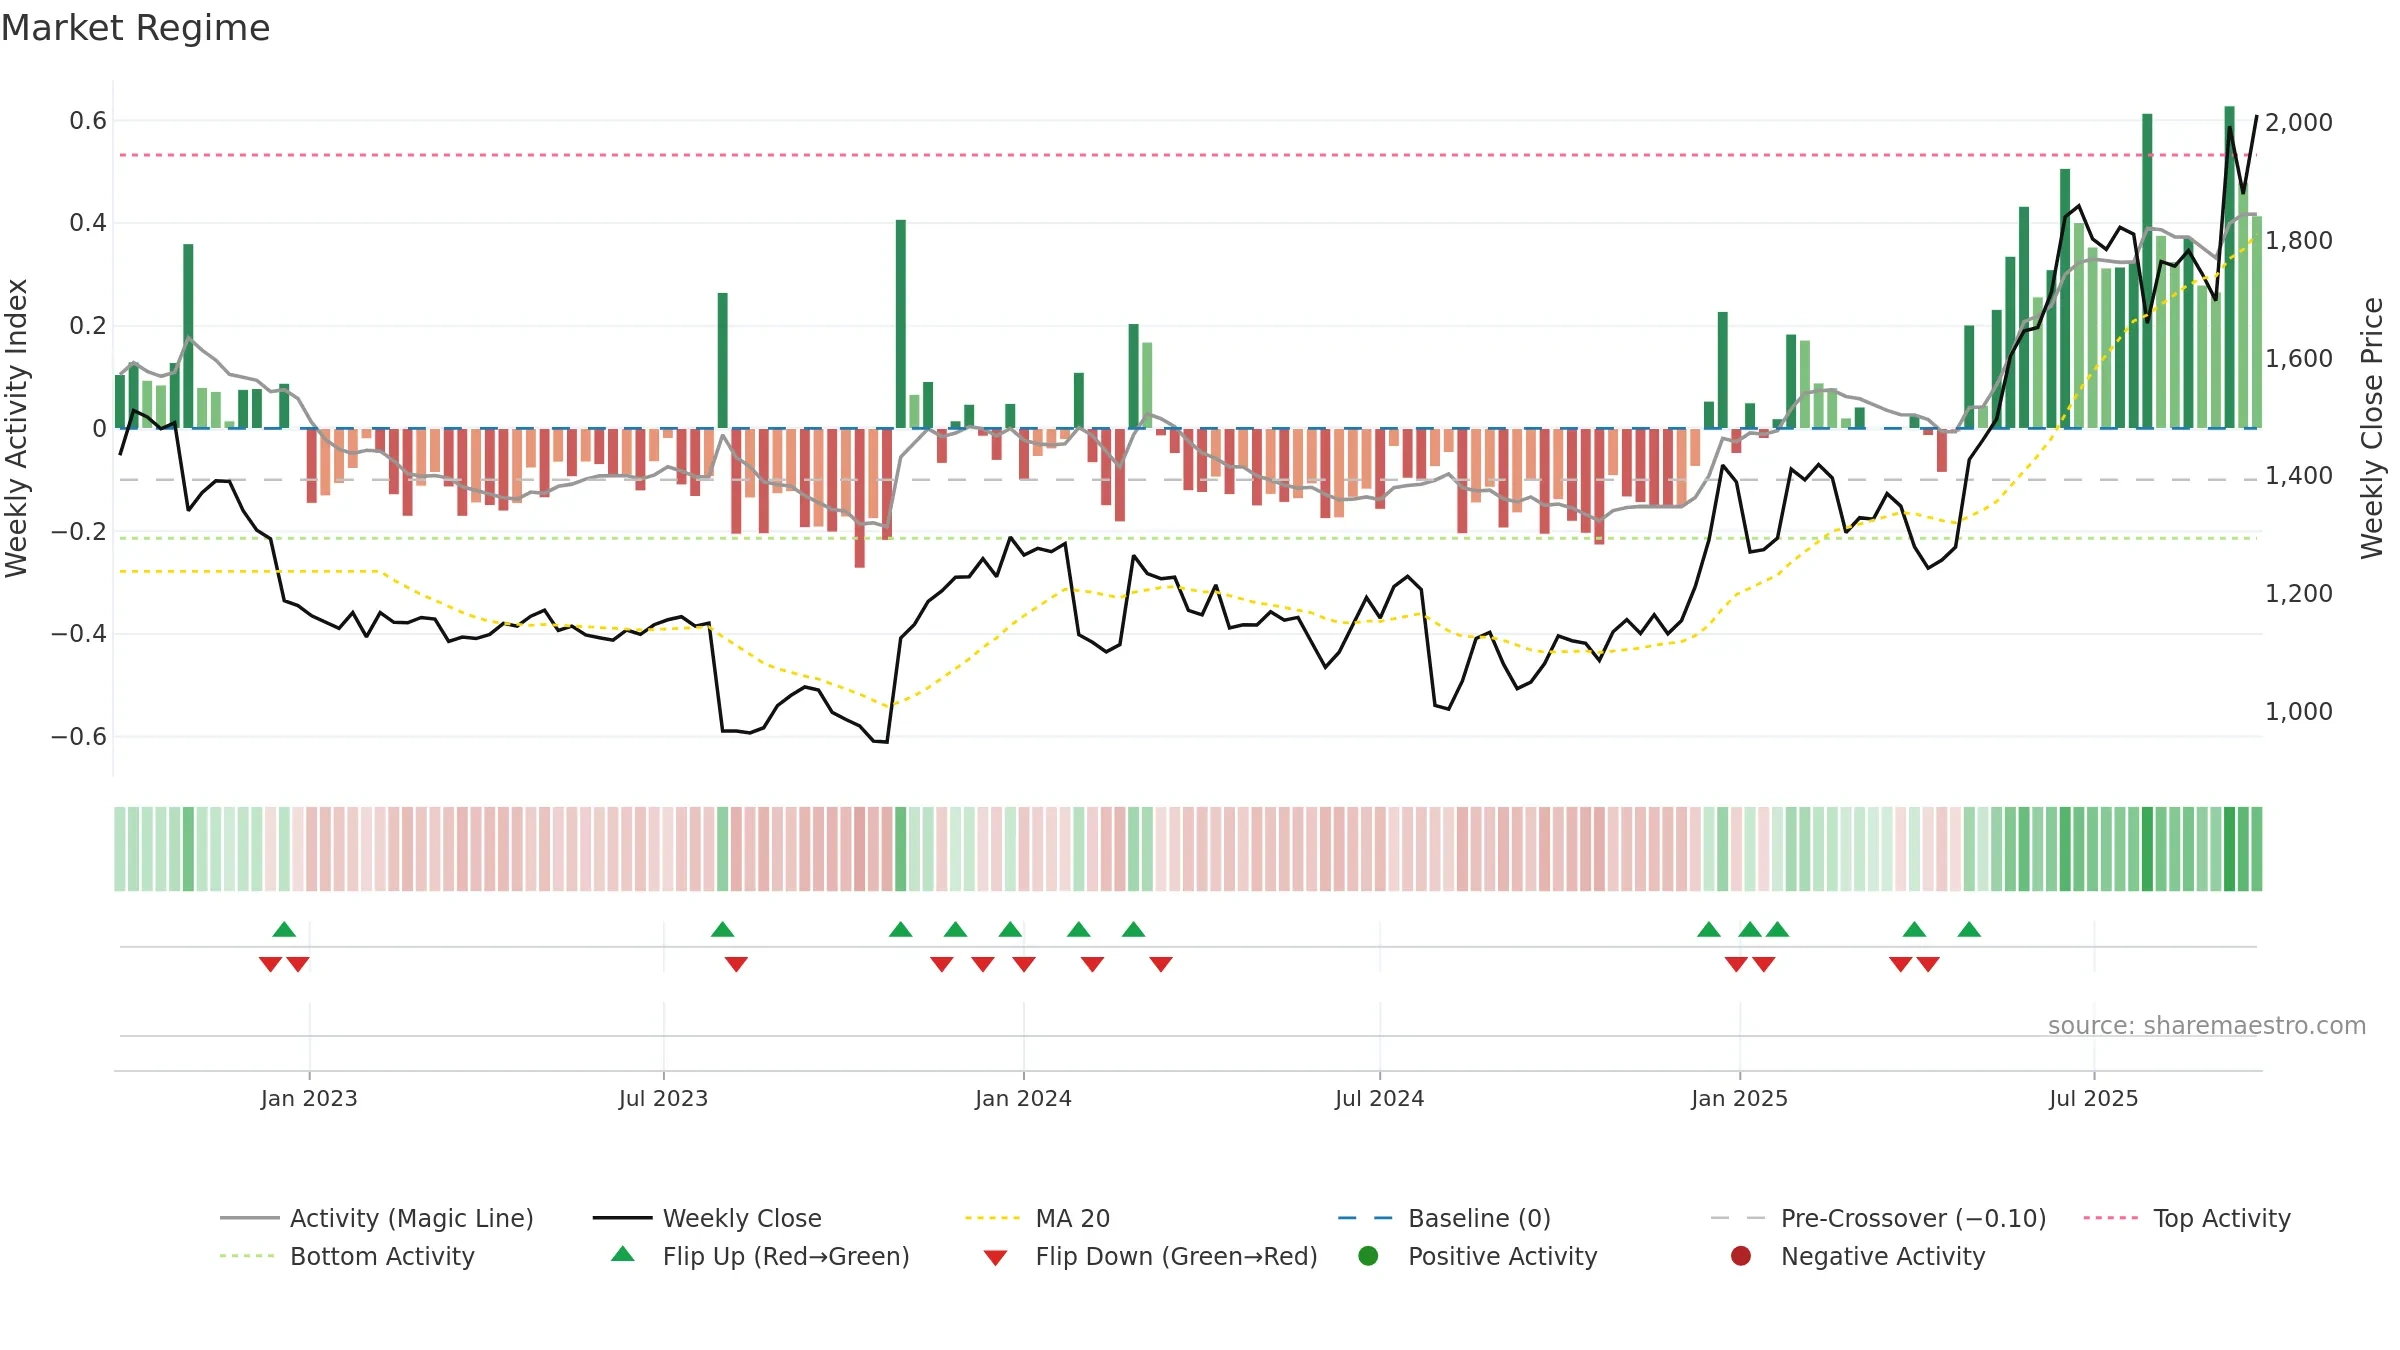Click the 1,000 price axis tick label
The width and height of the screenshot is (2400, 1350).
(x=2298, y=711)
